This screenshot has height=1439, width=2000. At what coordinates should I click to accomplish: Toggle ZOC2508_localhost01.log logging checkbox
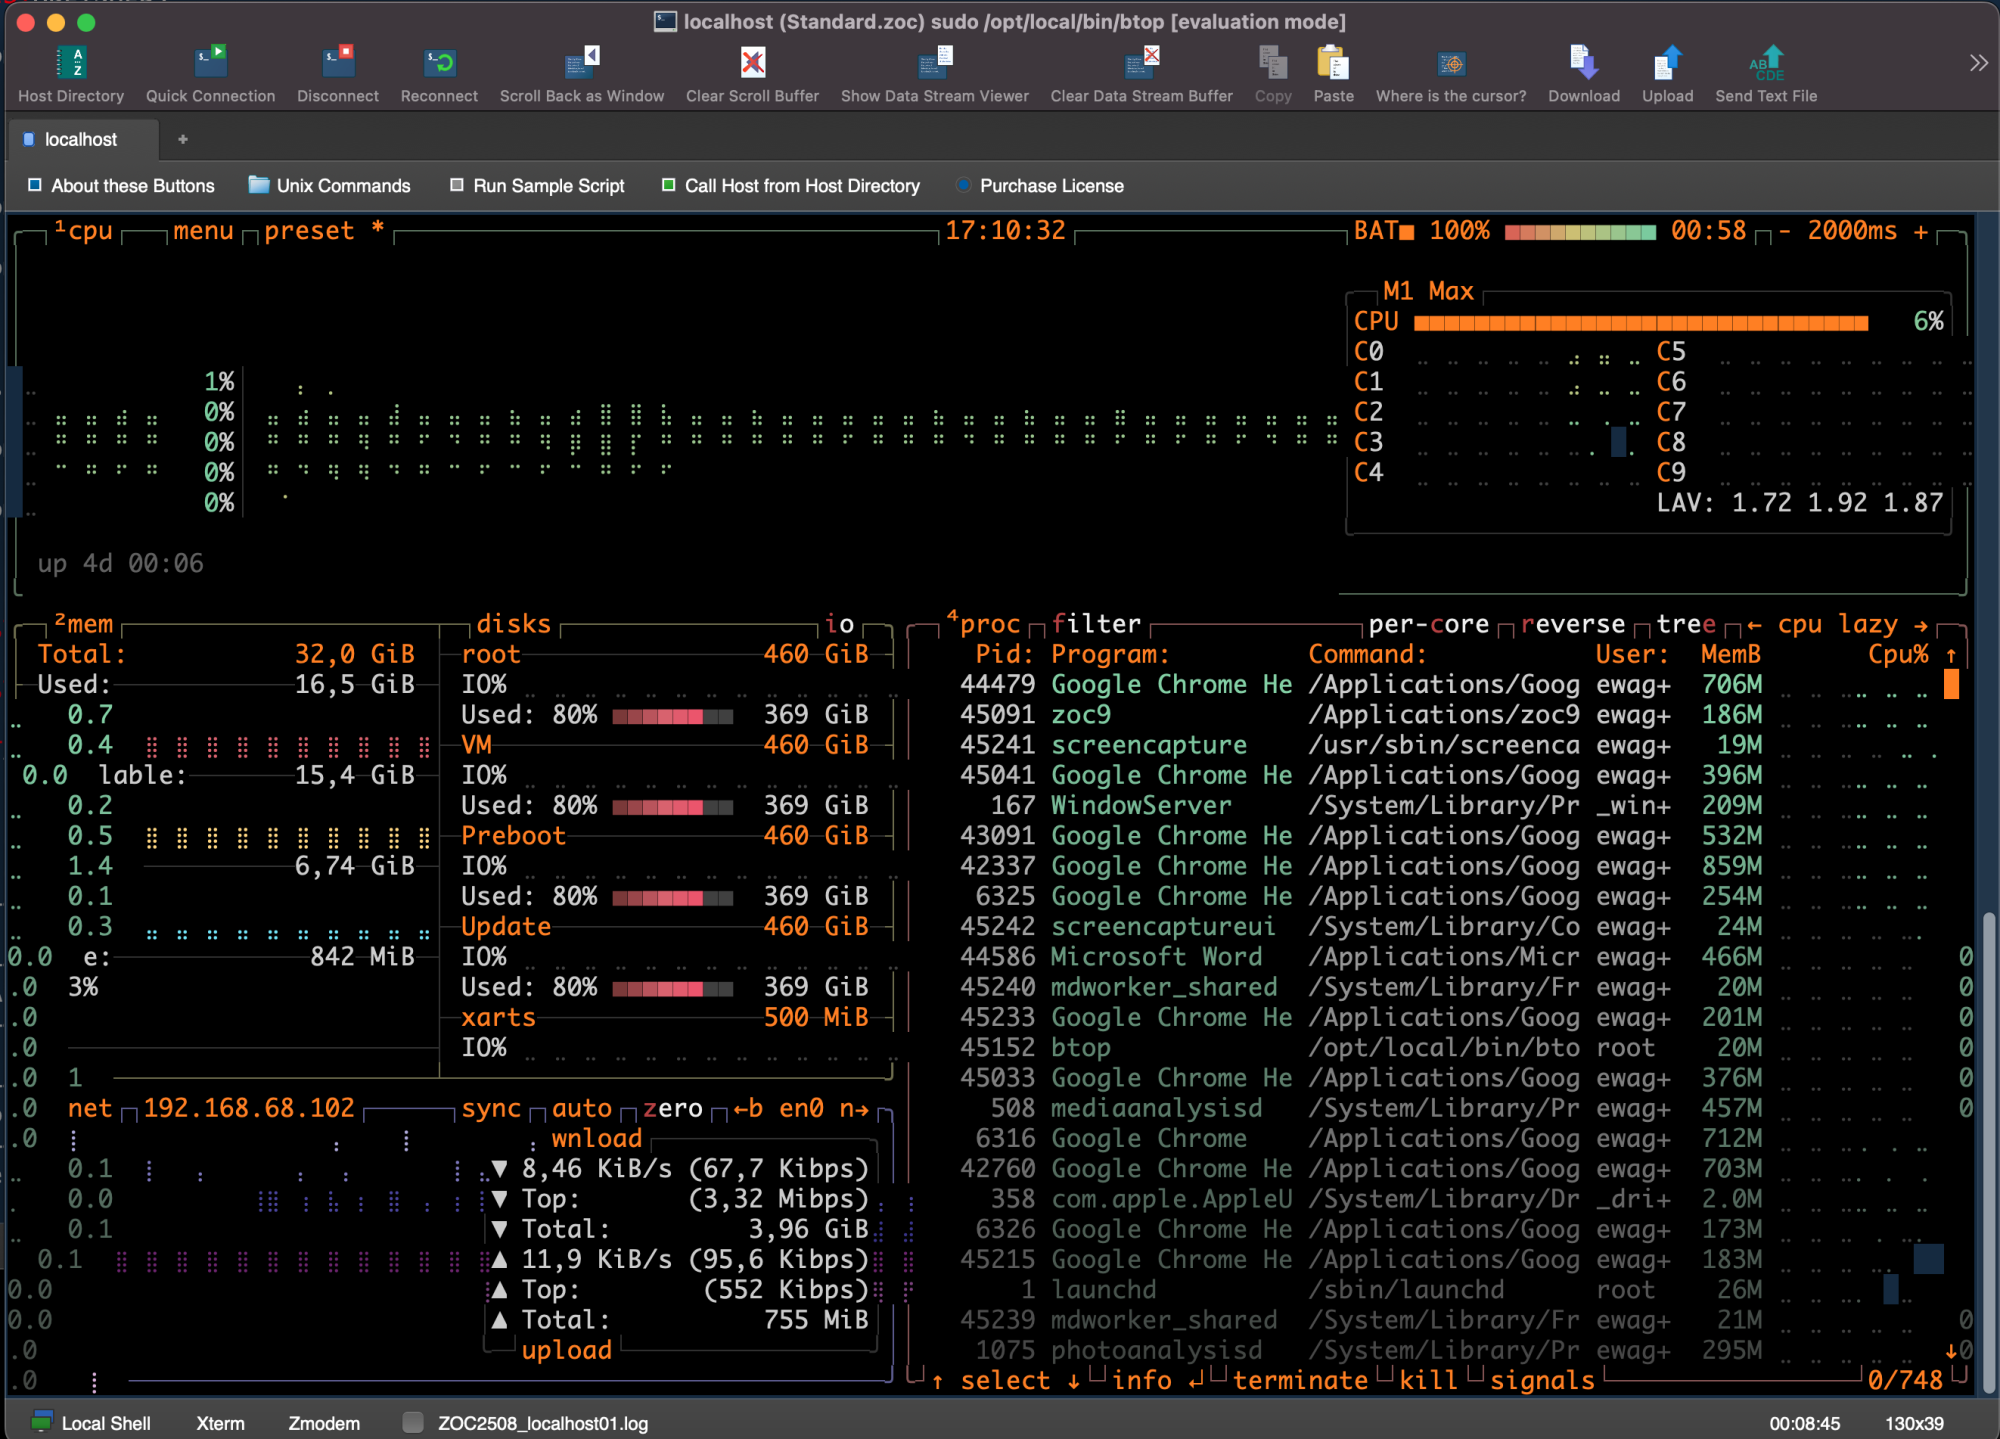click(x=412, y=1423)
